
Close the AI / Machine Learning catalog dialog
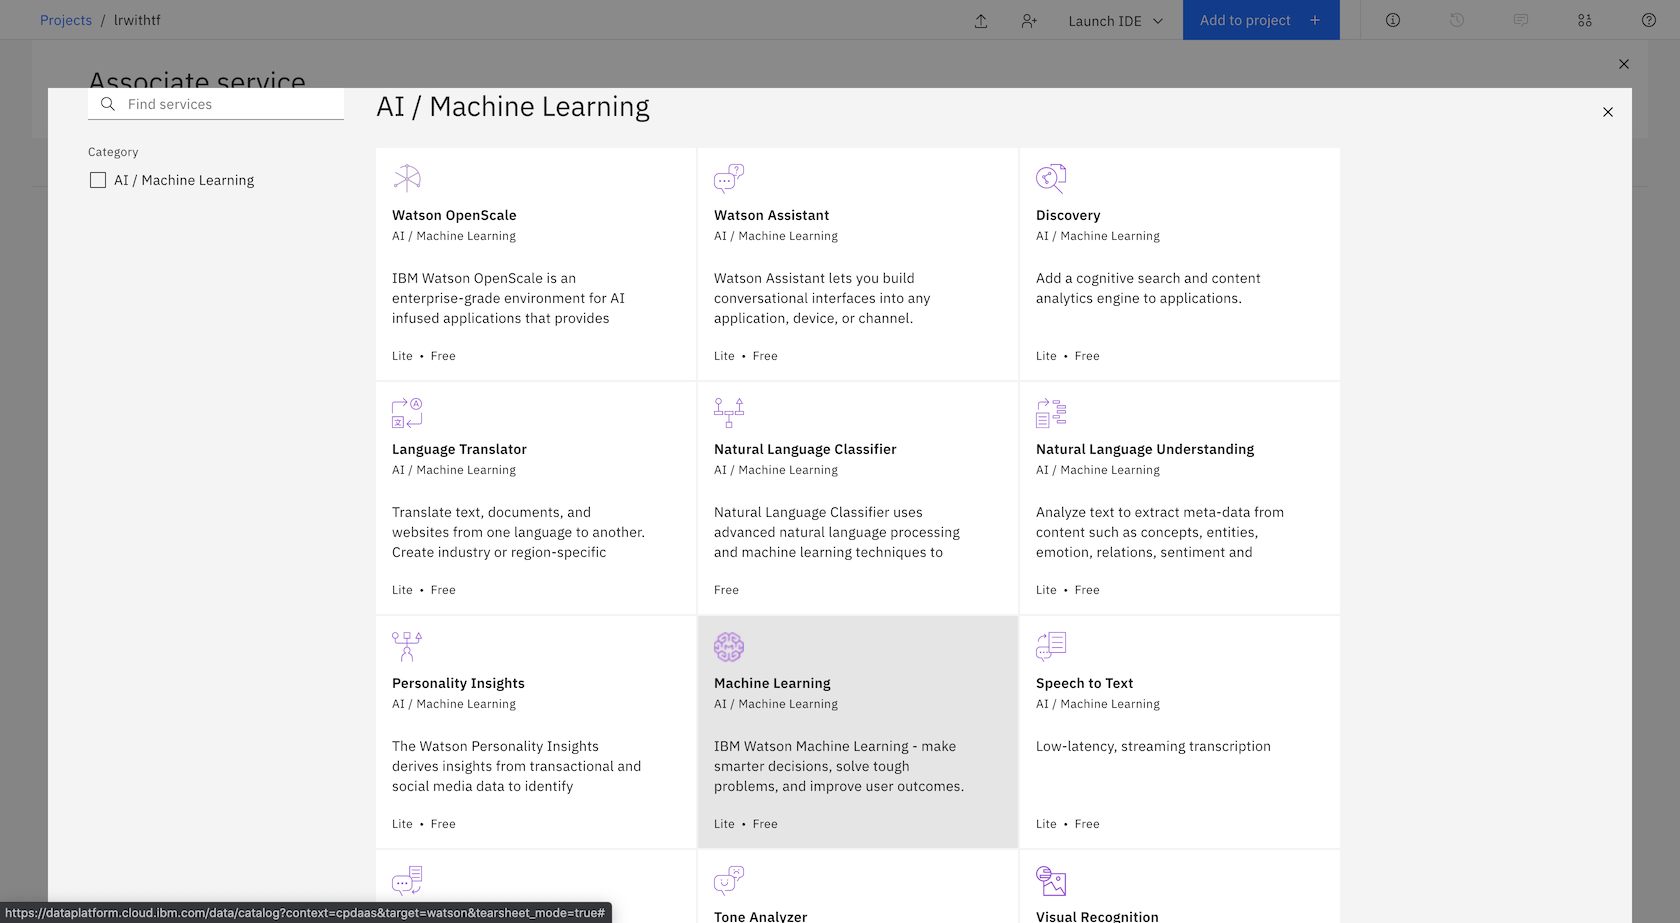click(1608, 112)
